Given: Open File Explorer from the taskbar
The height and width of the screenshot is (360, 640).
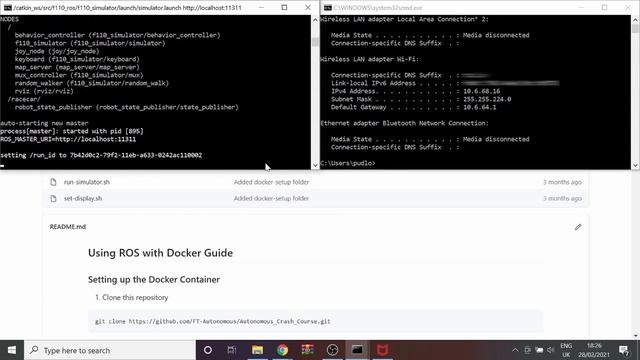Looking at the screenshot, I should [x=257, y=350].
